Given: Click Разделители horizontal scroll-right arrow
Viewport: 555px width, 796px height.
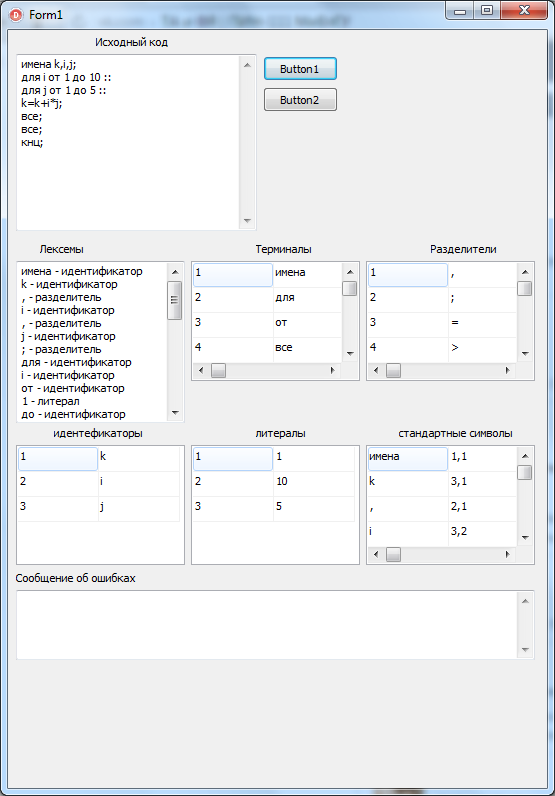Looking at the screenshot, I should 508,371.
